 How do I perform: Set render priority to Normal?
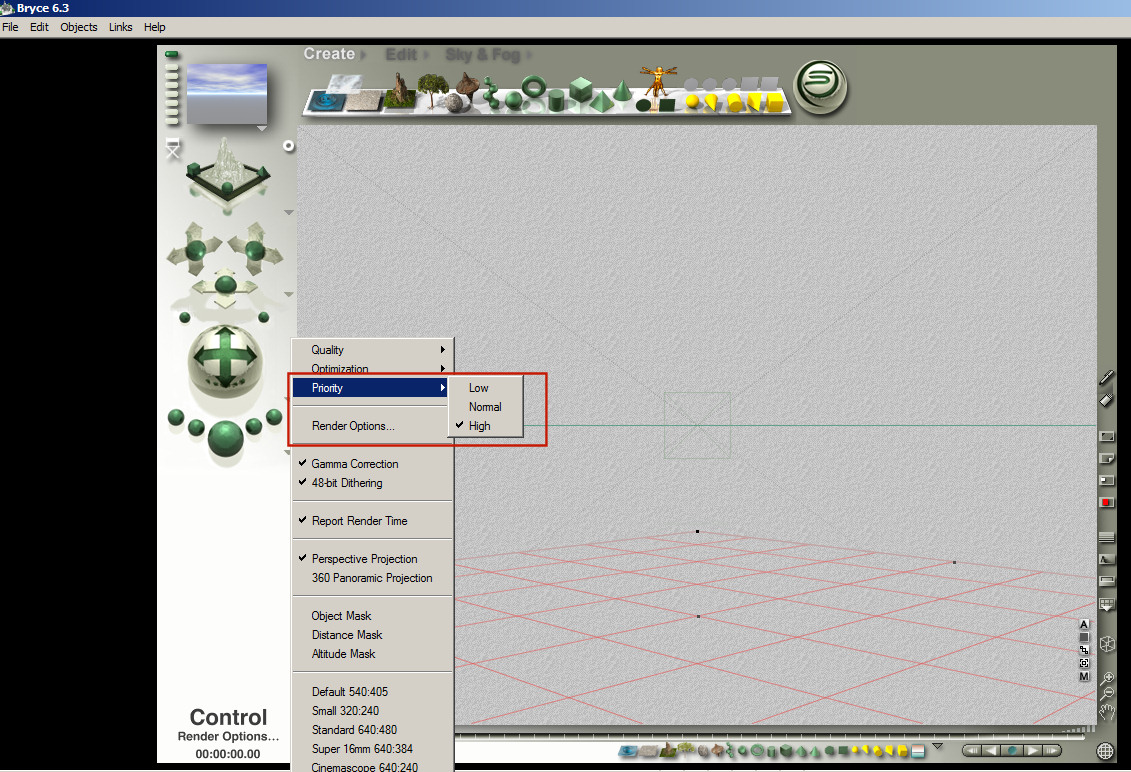coord(485,407)
